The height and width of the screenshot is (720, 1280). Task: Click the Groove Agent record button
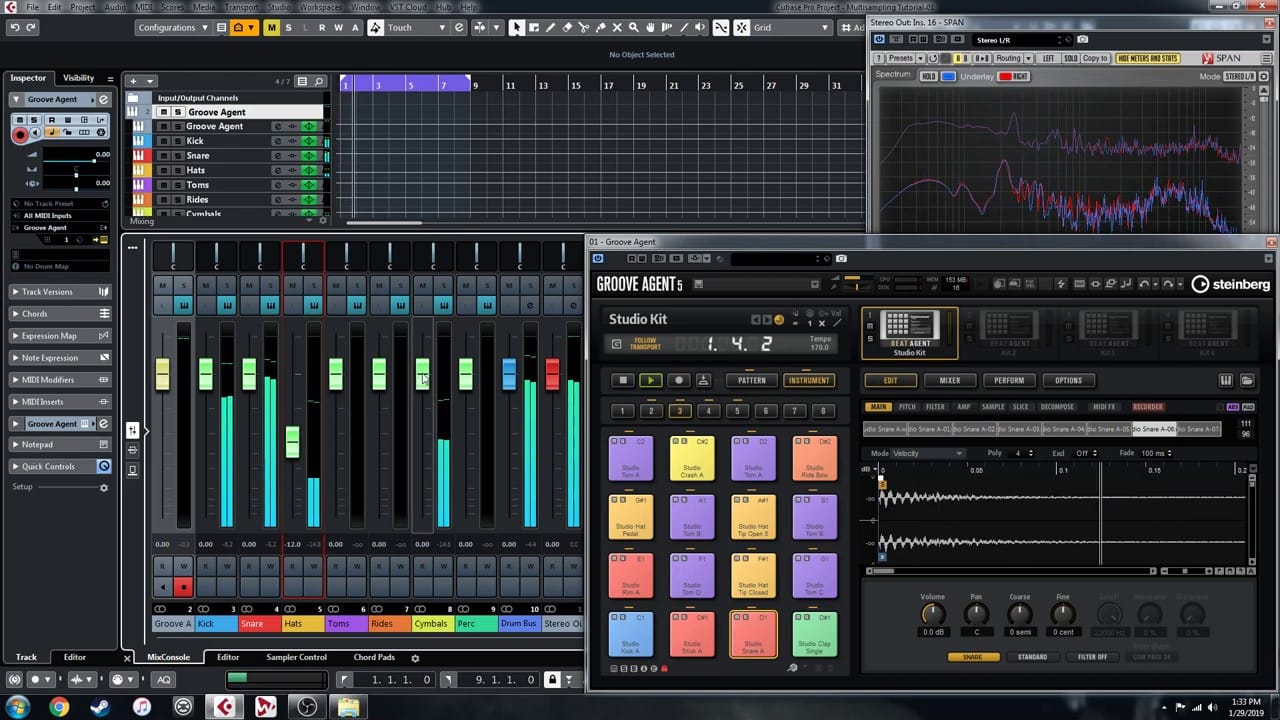click(x=678, y=380)
